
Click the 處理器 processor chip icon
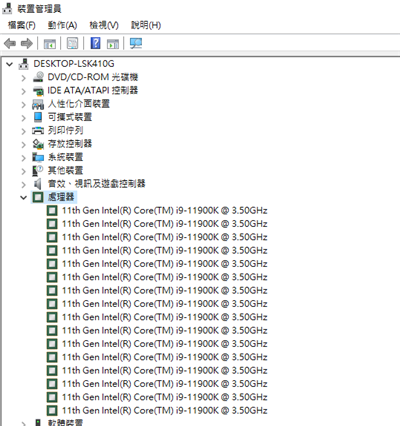coord(38,197)
